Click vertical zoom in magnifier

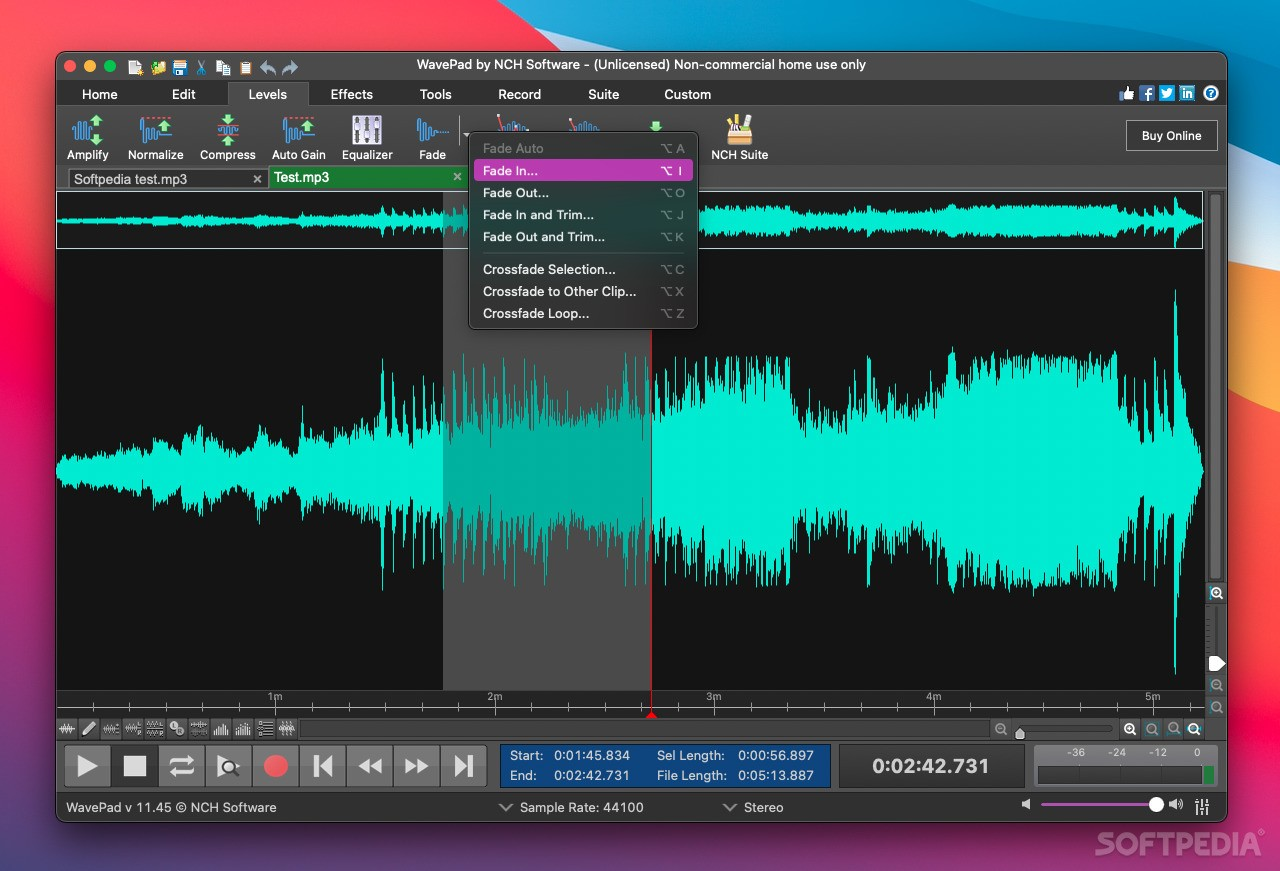pyautogui.click(x=1216, y=593)
